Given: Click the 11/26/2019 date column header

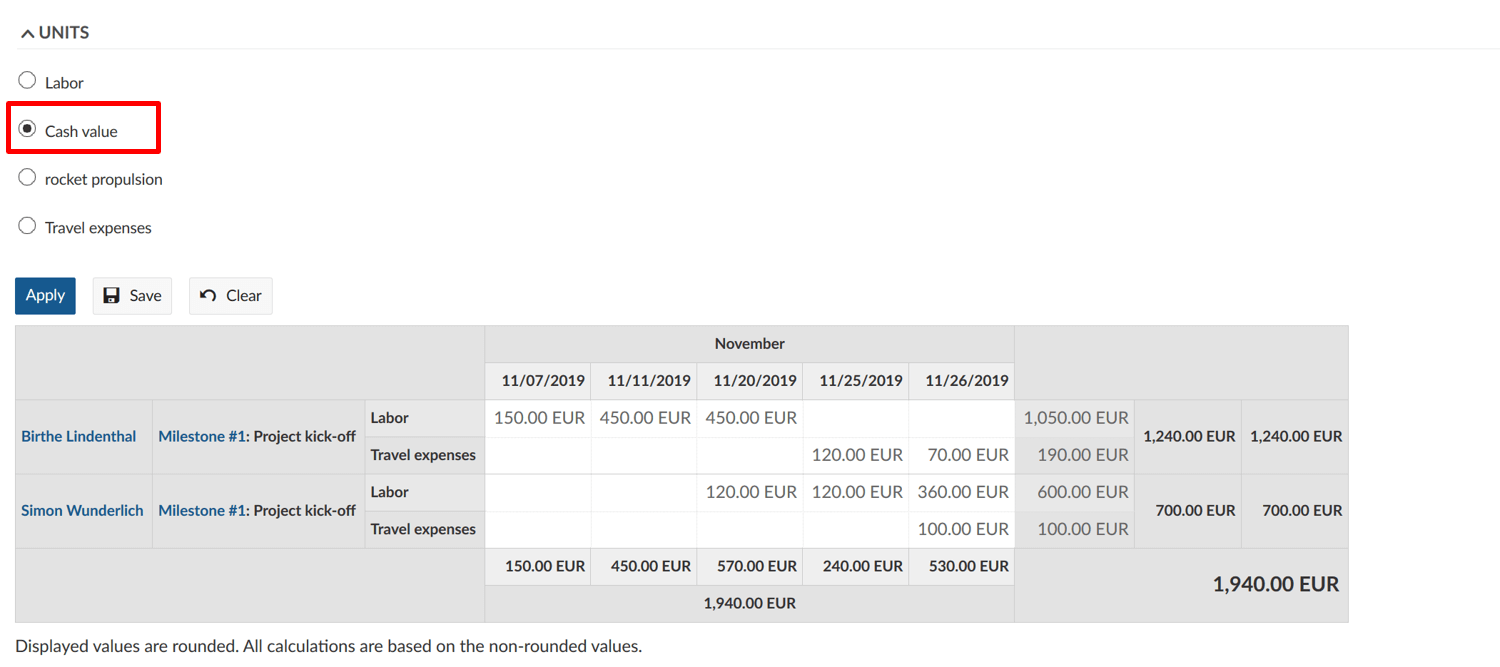Looking at the screenshot, I should 967,380.
